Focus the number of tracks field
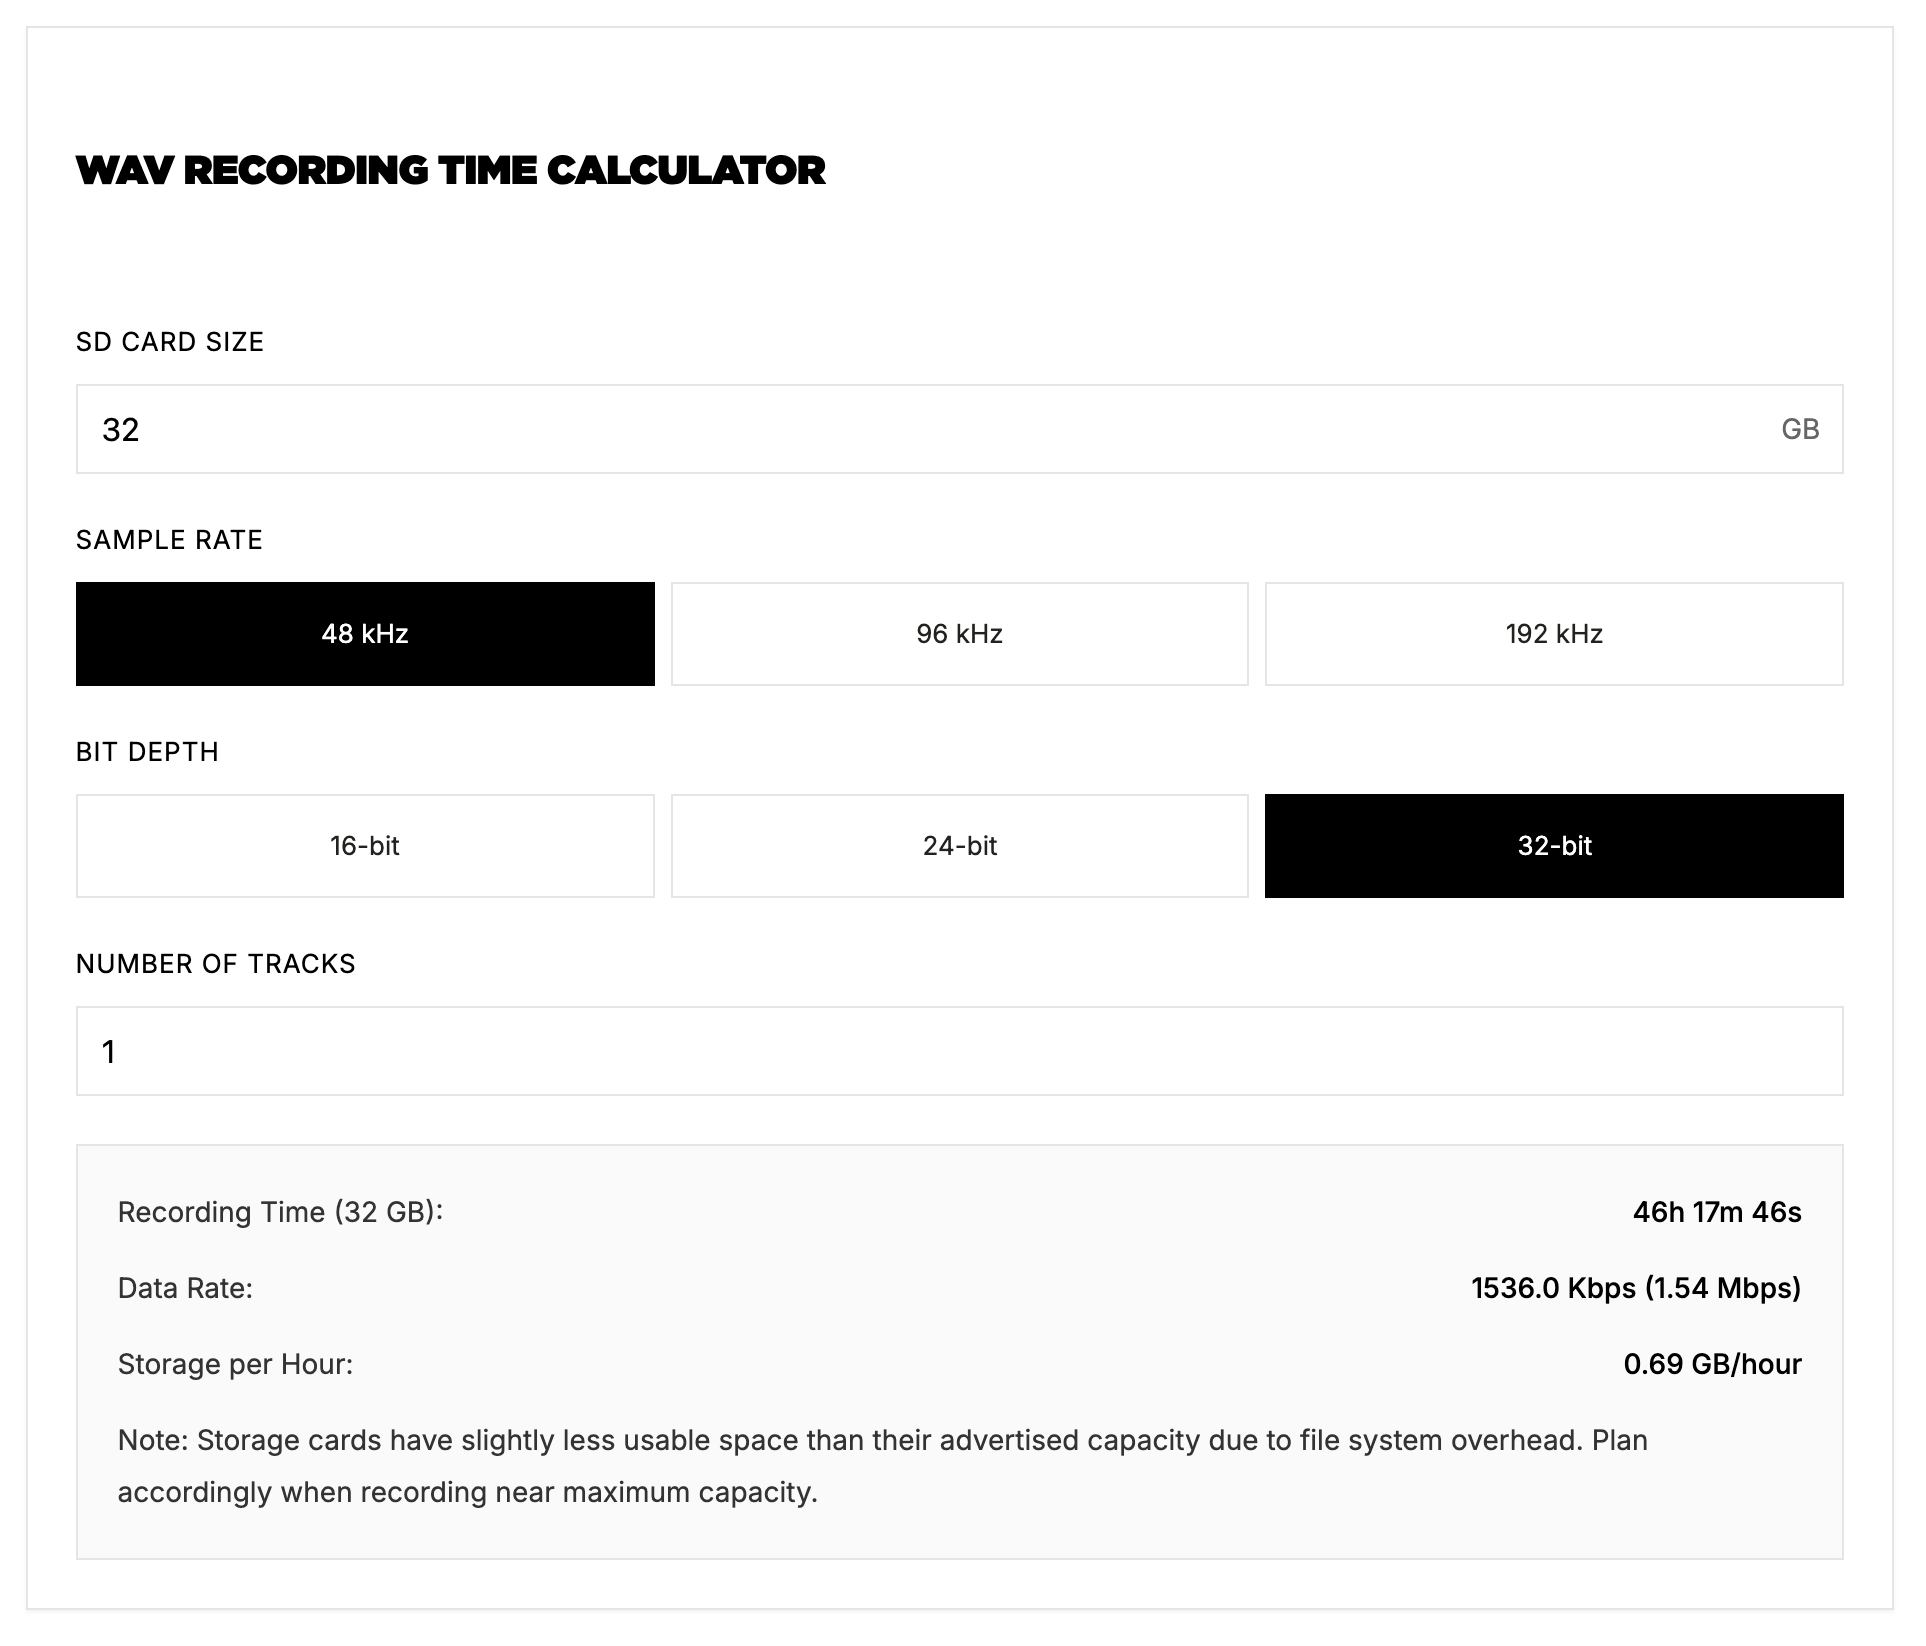Viewport: 1926px width, 1646px height. (x=959, y=1051)
